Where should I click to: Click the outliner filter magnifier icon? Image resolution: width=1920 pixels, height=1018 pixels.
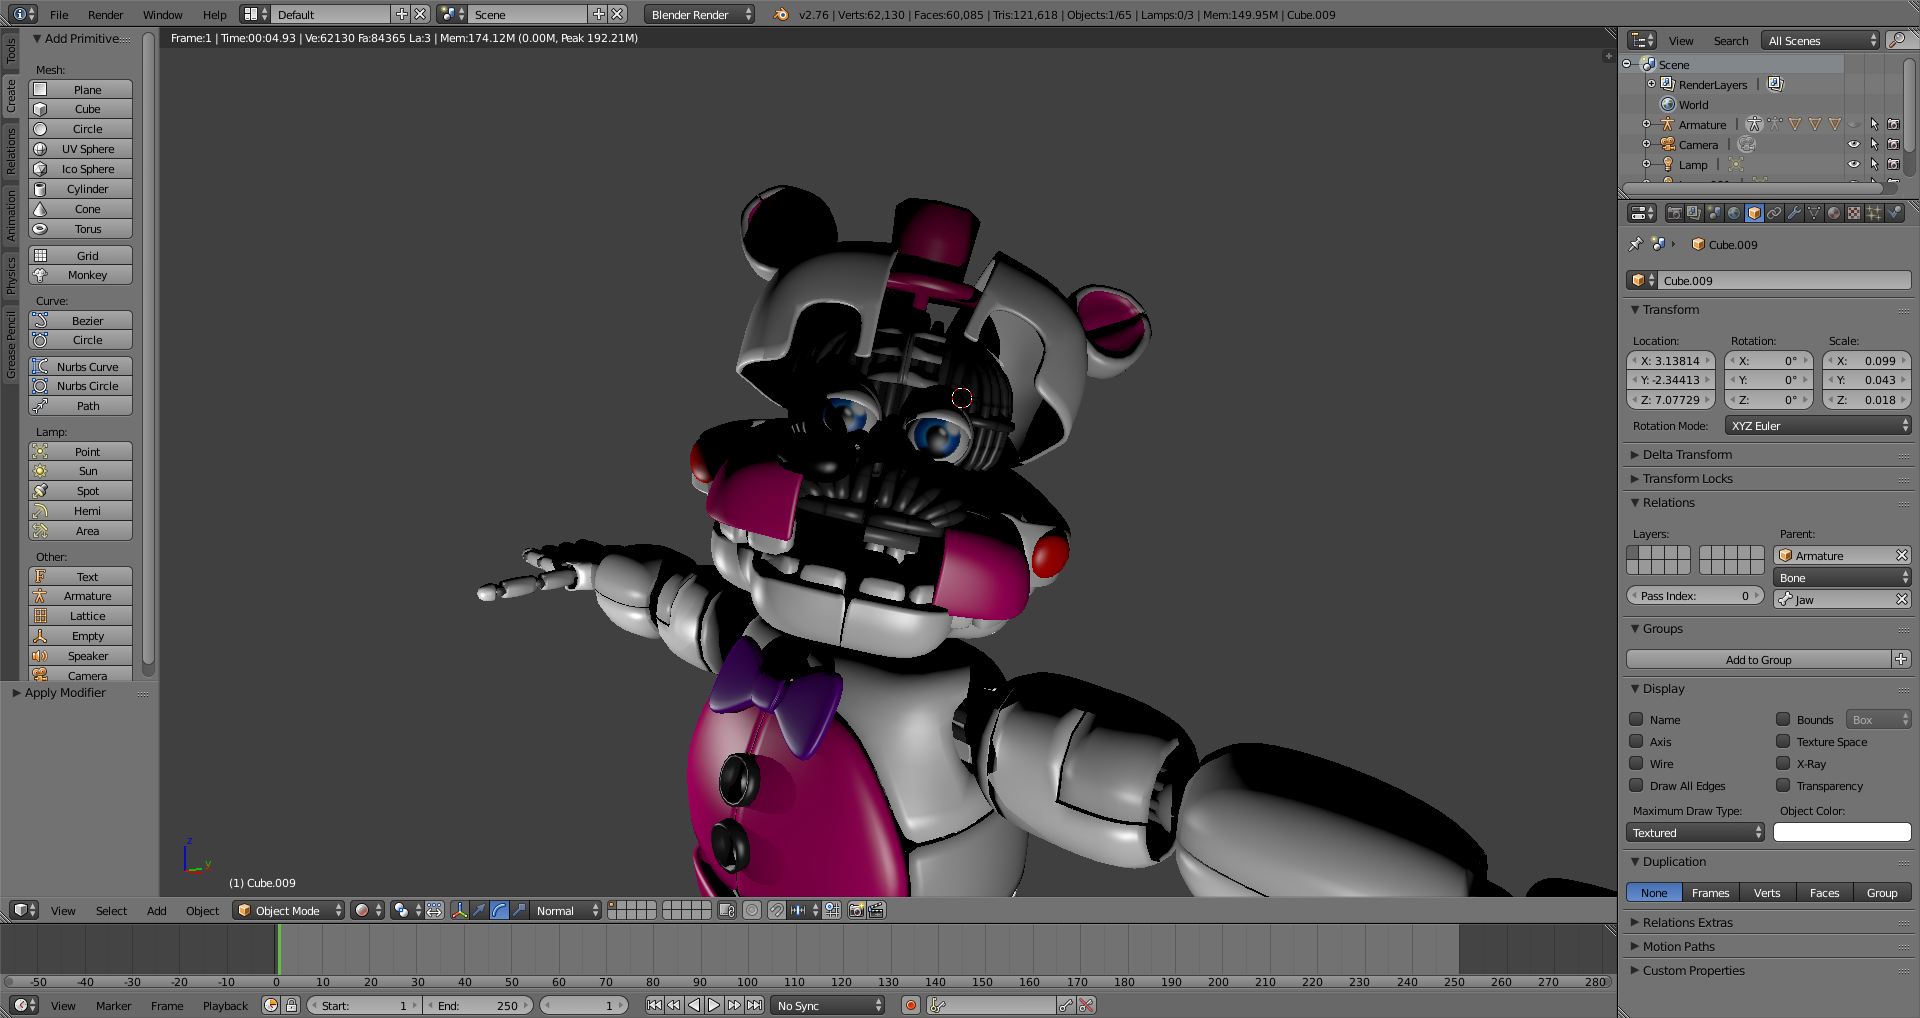pyautogui.click(x=1897, y=40)
